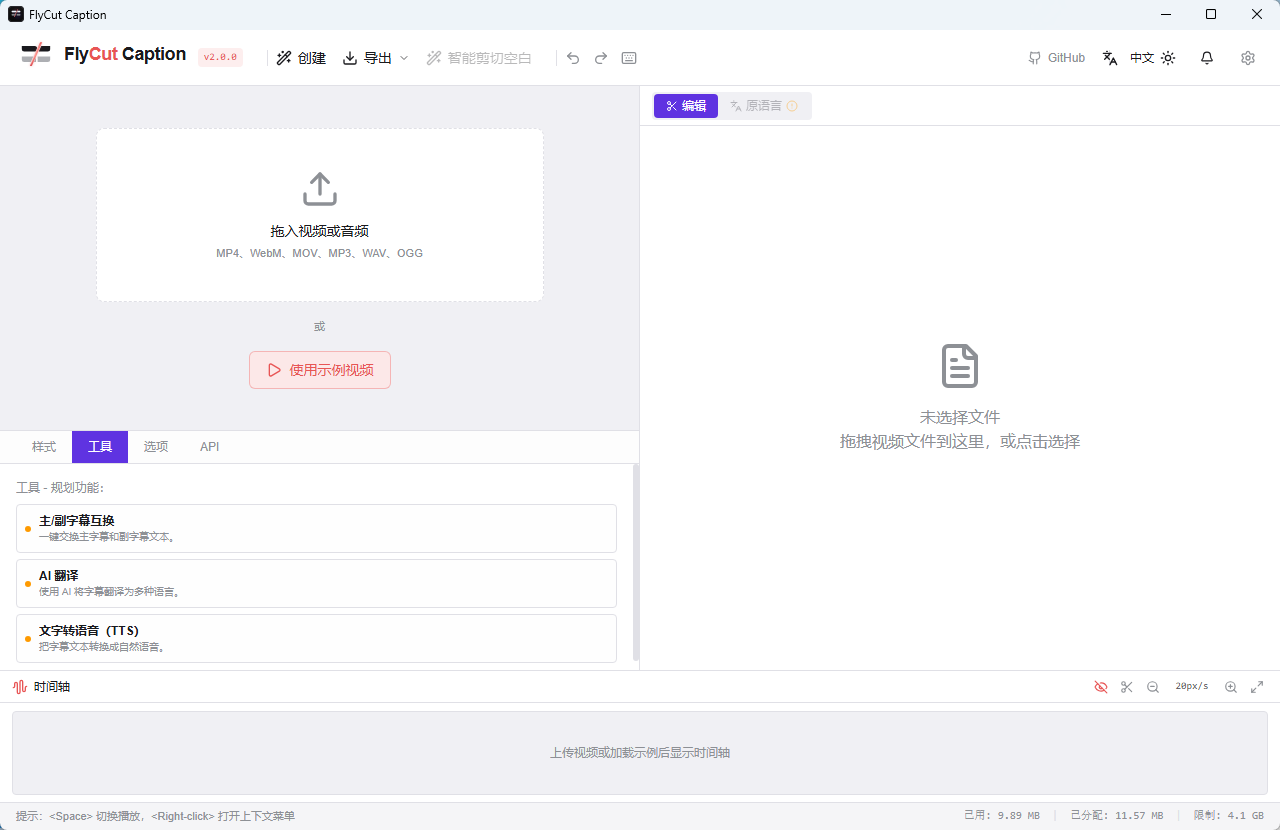This screenshot has height=830, width=1280.
Task: Zoom in the timeline
Action: pos(1231,687)
